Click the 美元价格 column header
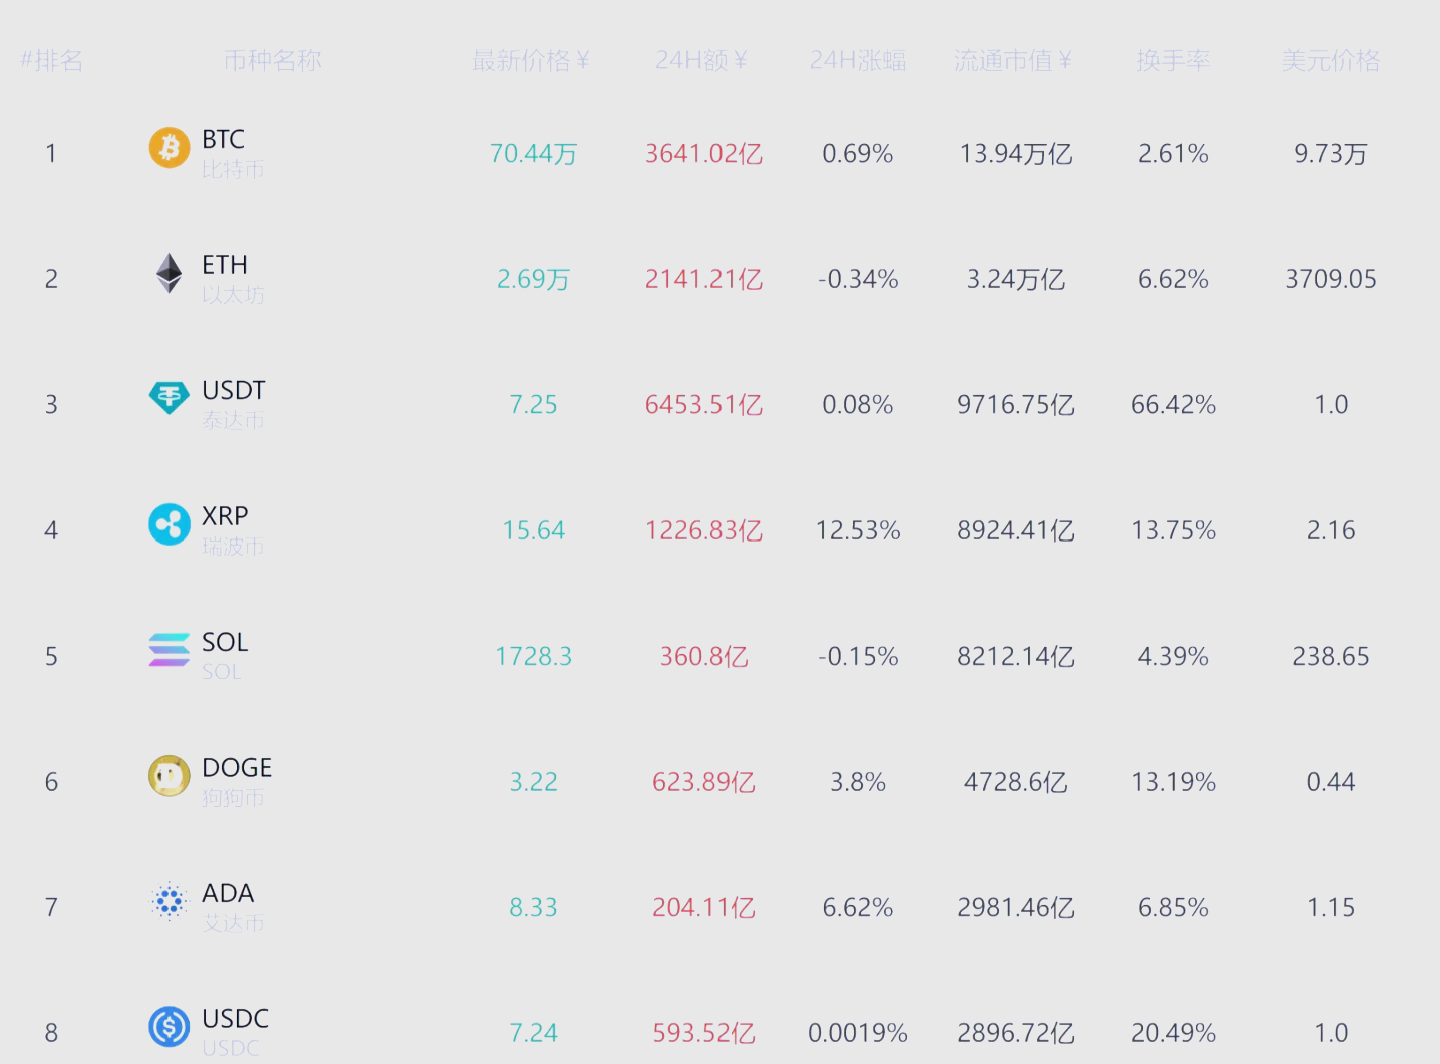1440x1064 pixels. [1331, 61]
